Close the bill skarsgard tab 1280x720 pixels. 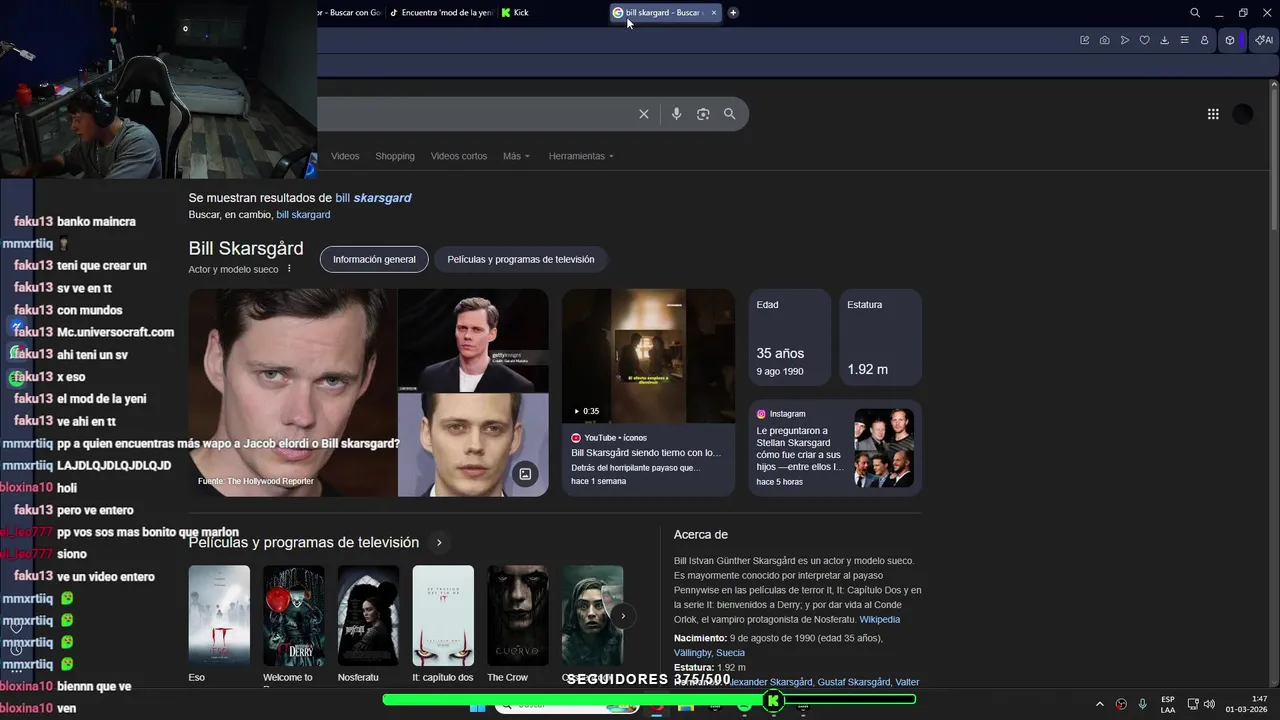713,13
